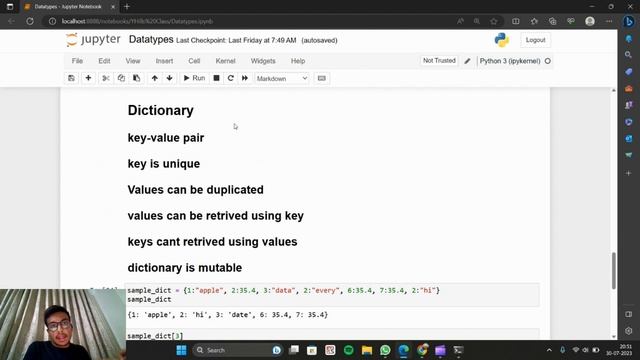Open Spotify from the taskbar
Image resolution: width=640 pixels, height=360 pixels.
349,350
